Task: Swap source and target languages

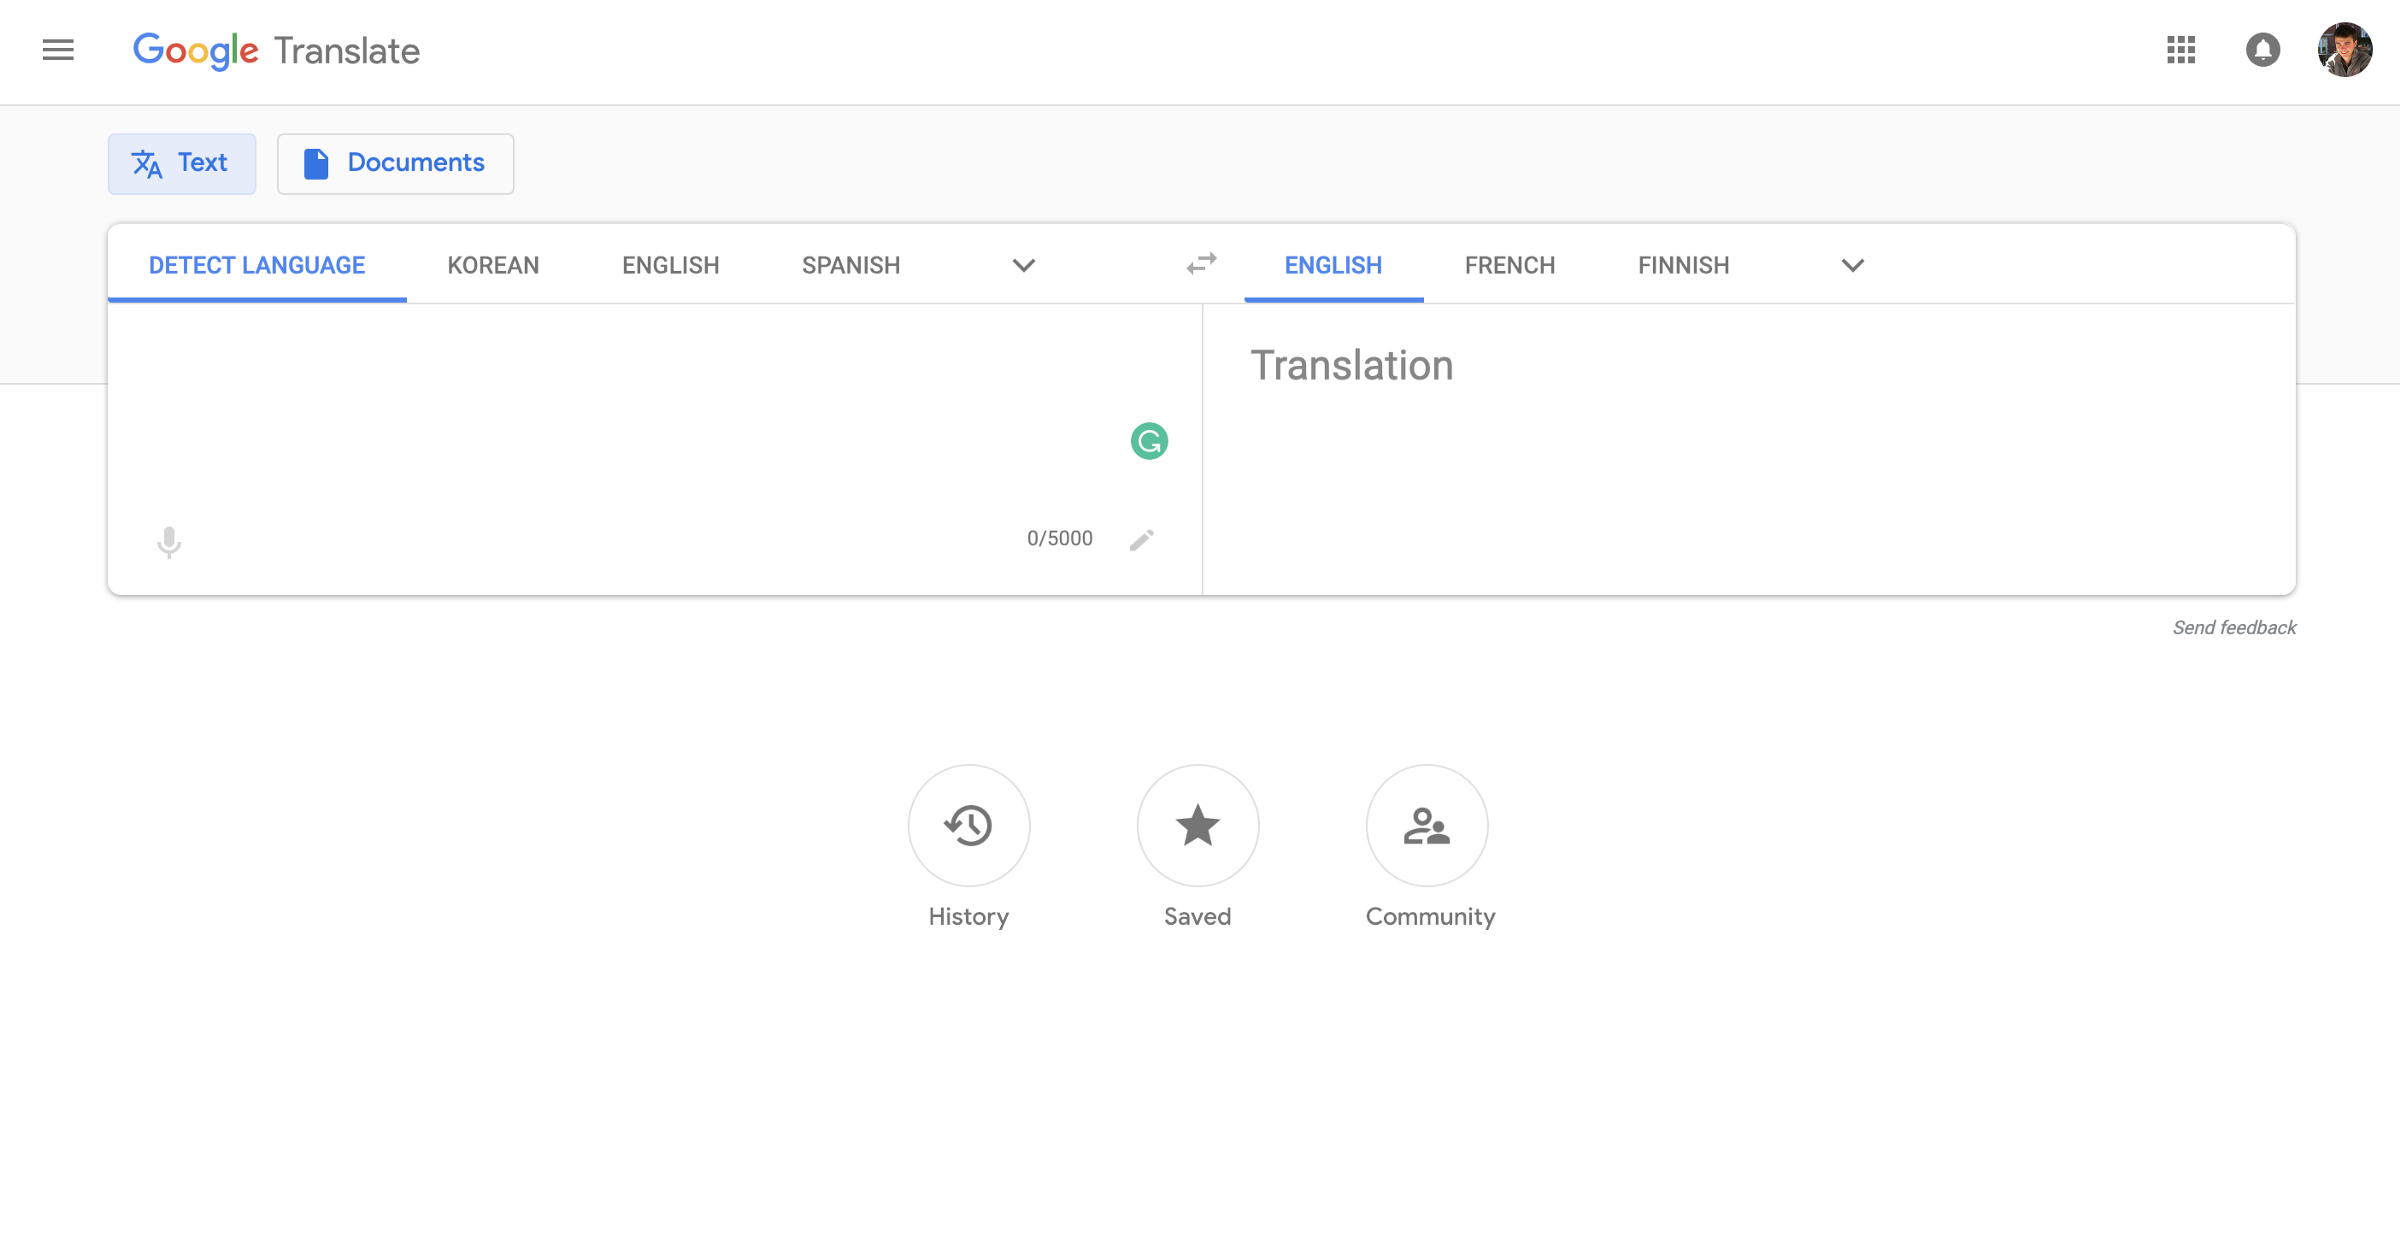Action: pos(1201,264)
